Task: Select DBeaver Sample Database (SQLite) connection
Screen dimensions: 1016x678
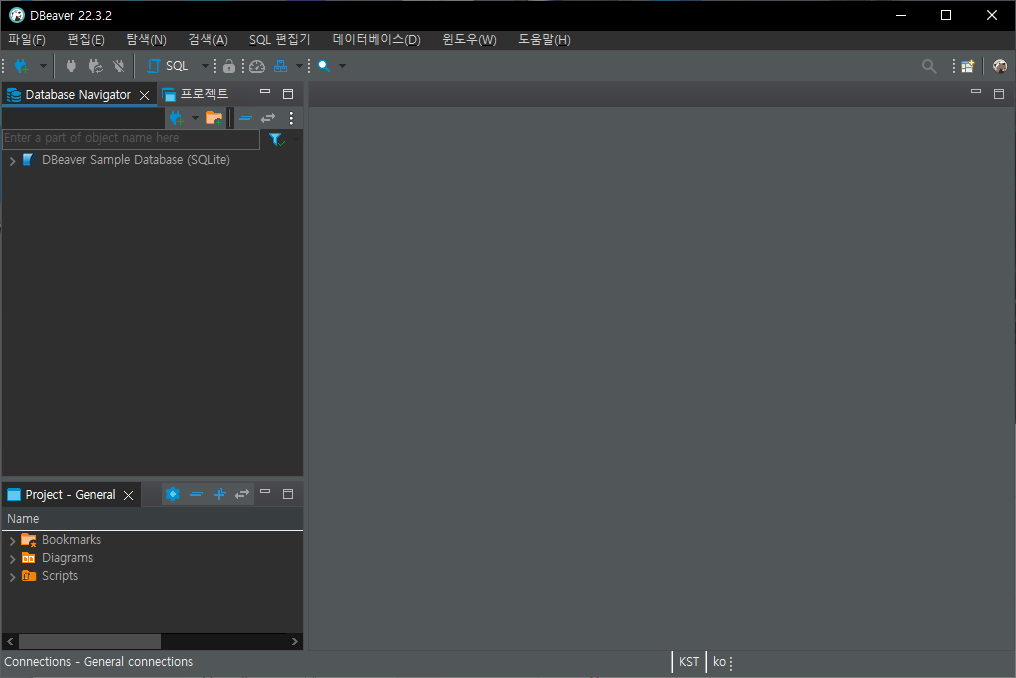Action: point(135,160)
